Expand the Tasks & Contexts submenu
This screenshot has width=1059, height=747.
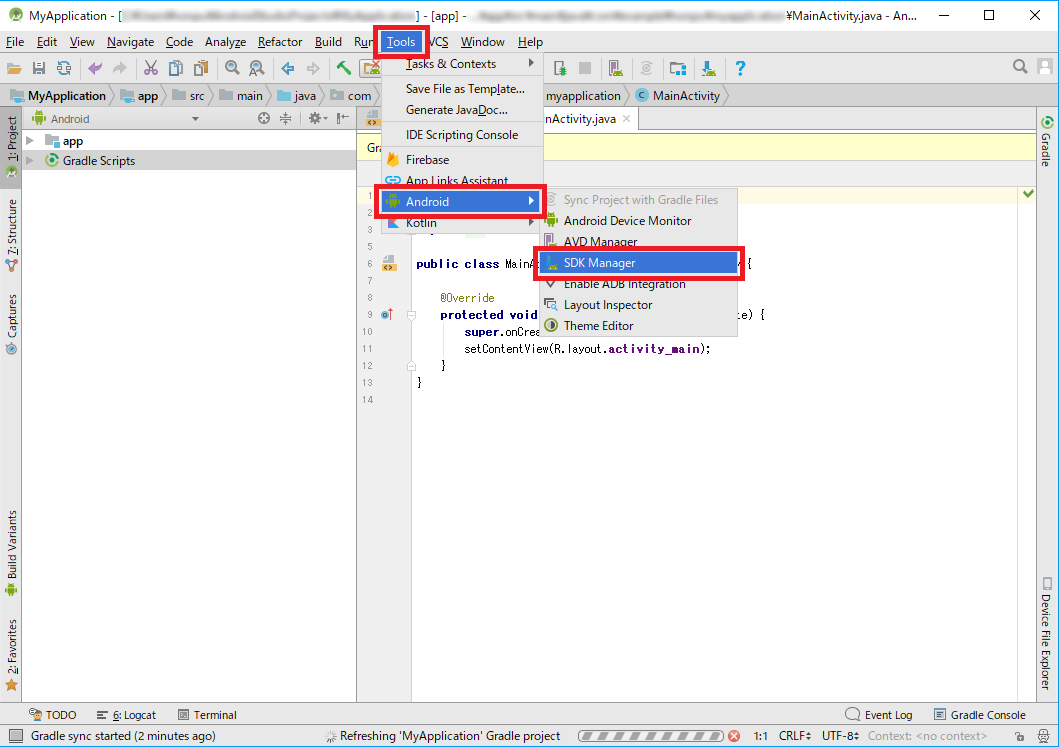pos(462,63)
